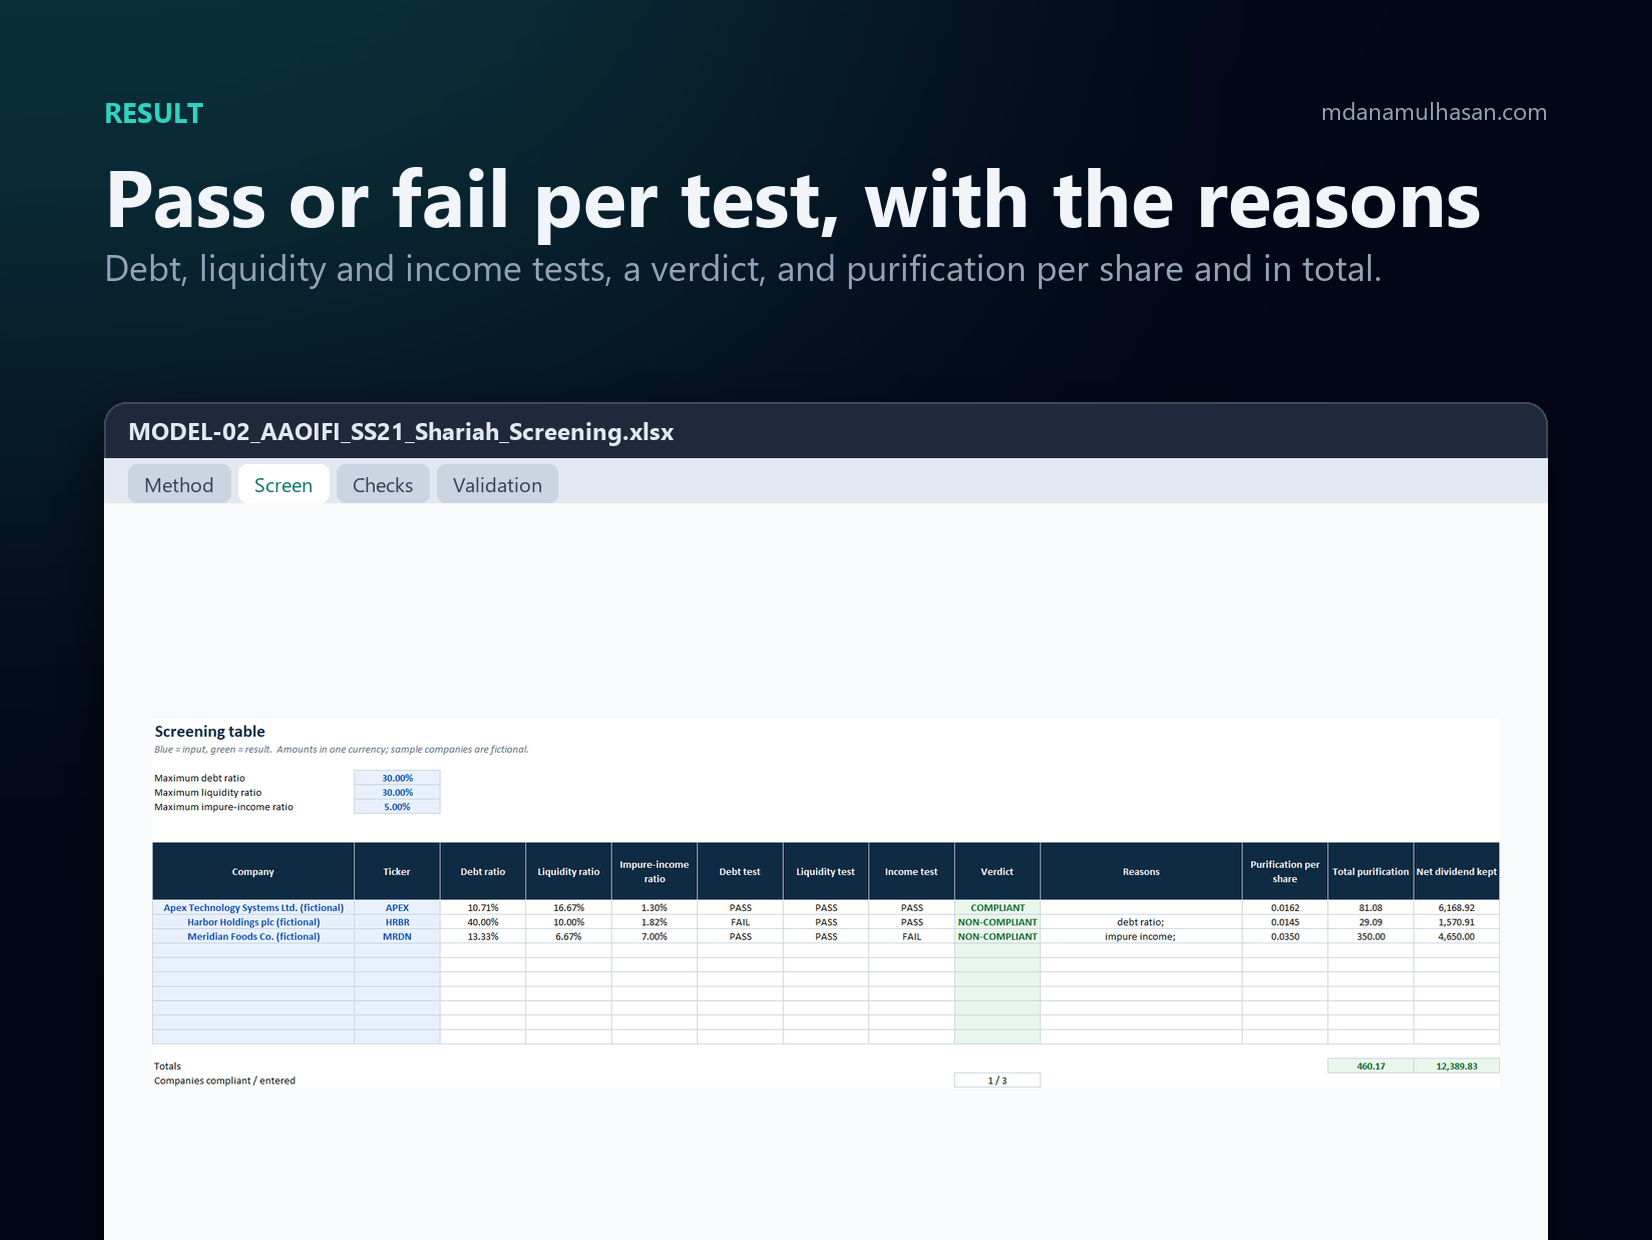
Task: Click the Verdict column header
Action: pos(997,871)
